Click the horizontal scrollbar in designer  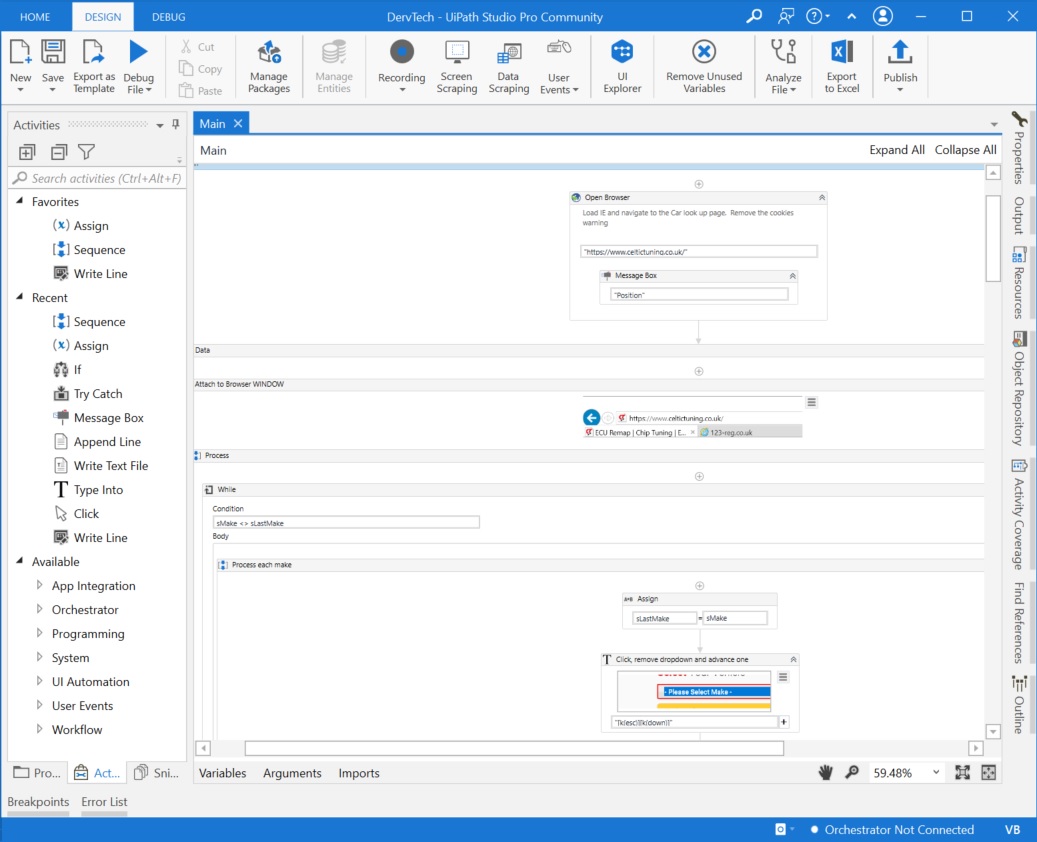pos(514,748)
